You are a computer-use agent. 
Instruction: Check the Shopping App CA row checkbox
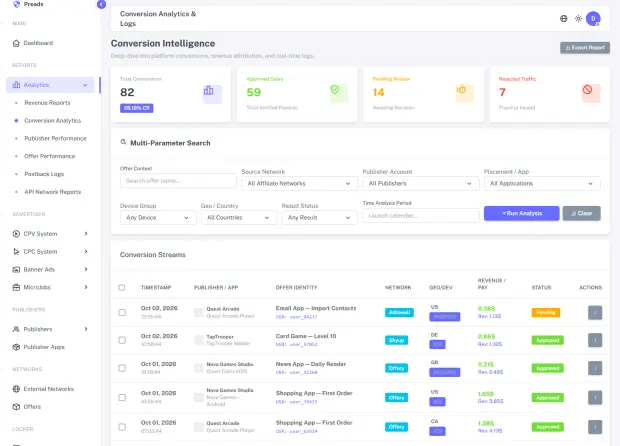tap(122, 427)
